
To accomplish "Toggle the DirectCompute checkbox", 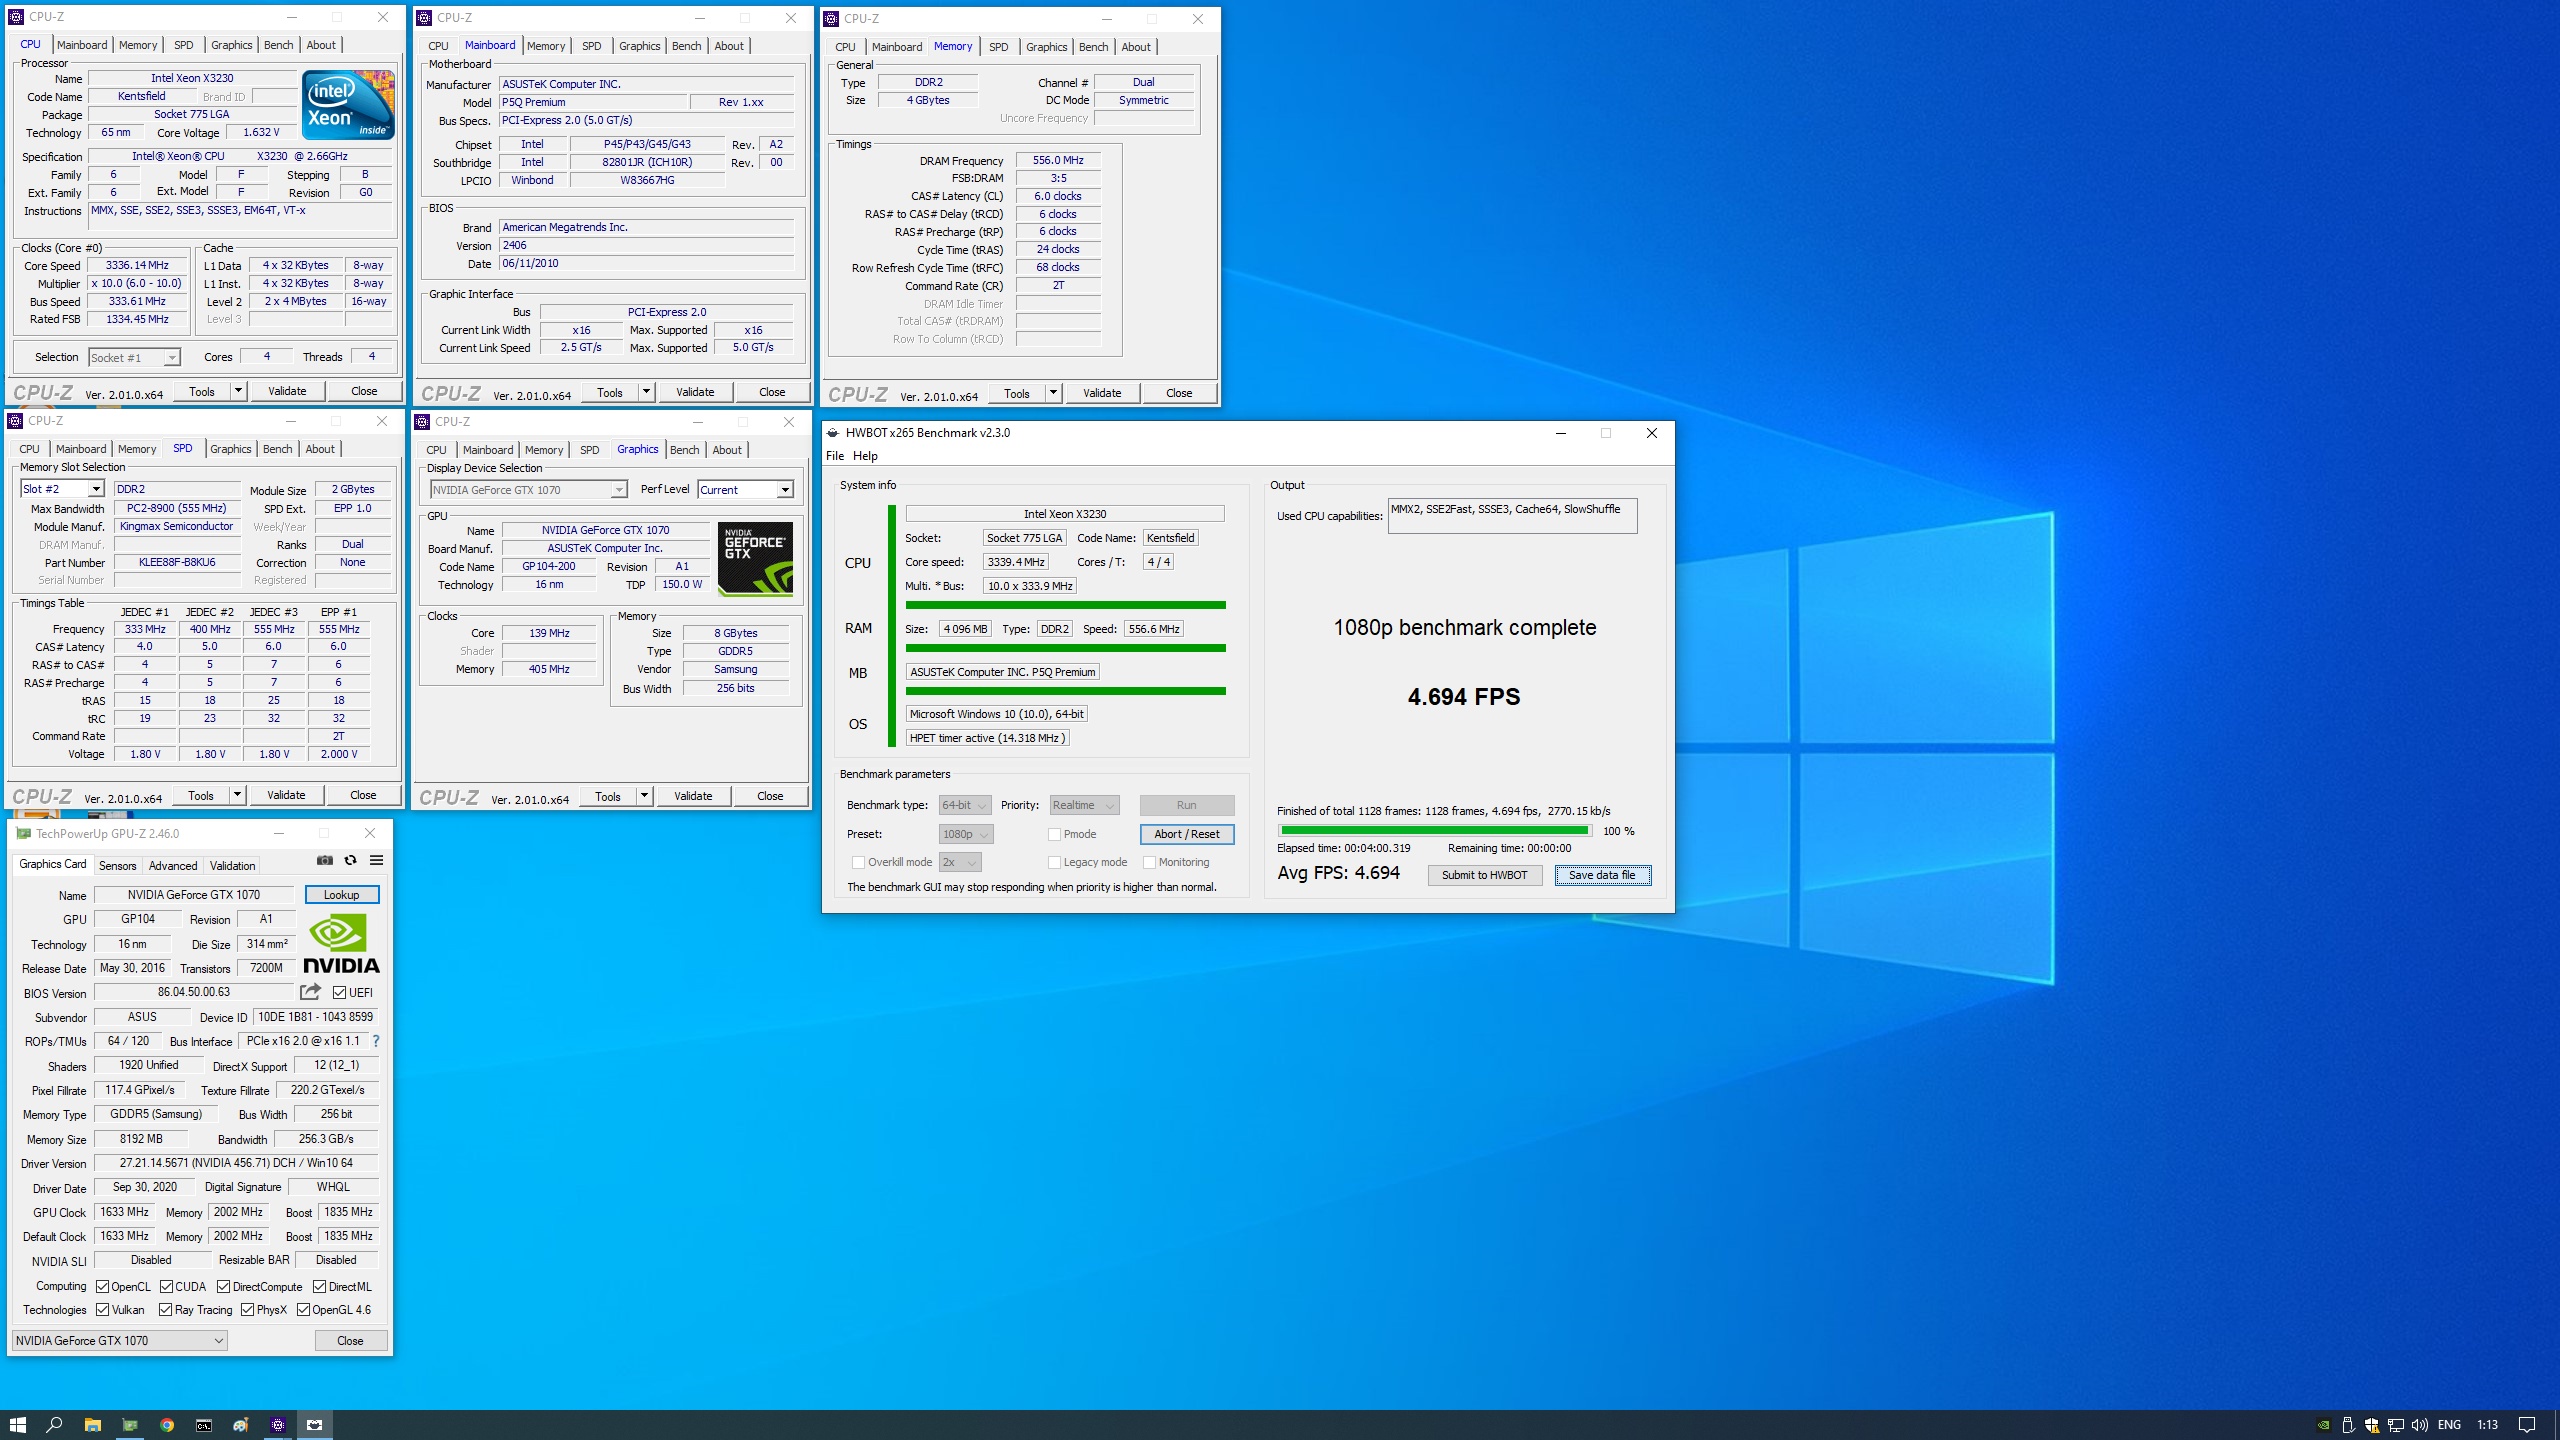I will click(x=224, y=1287).
